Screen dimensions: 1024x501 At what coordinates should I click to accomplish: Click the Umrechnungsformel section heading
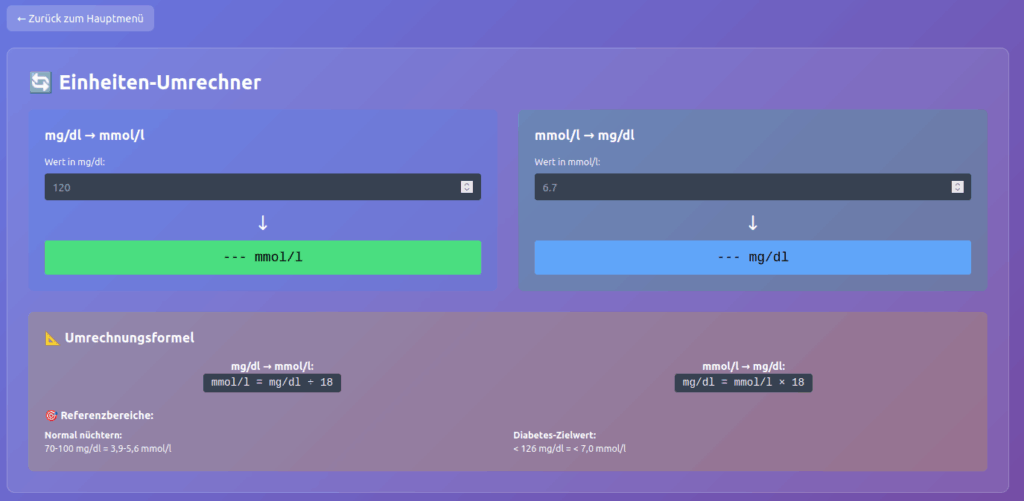click(129, 339)
